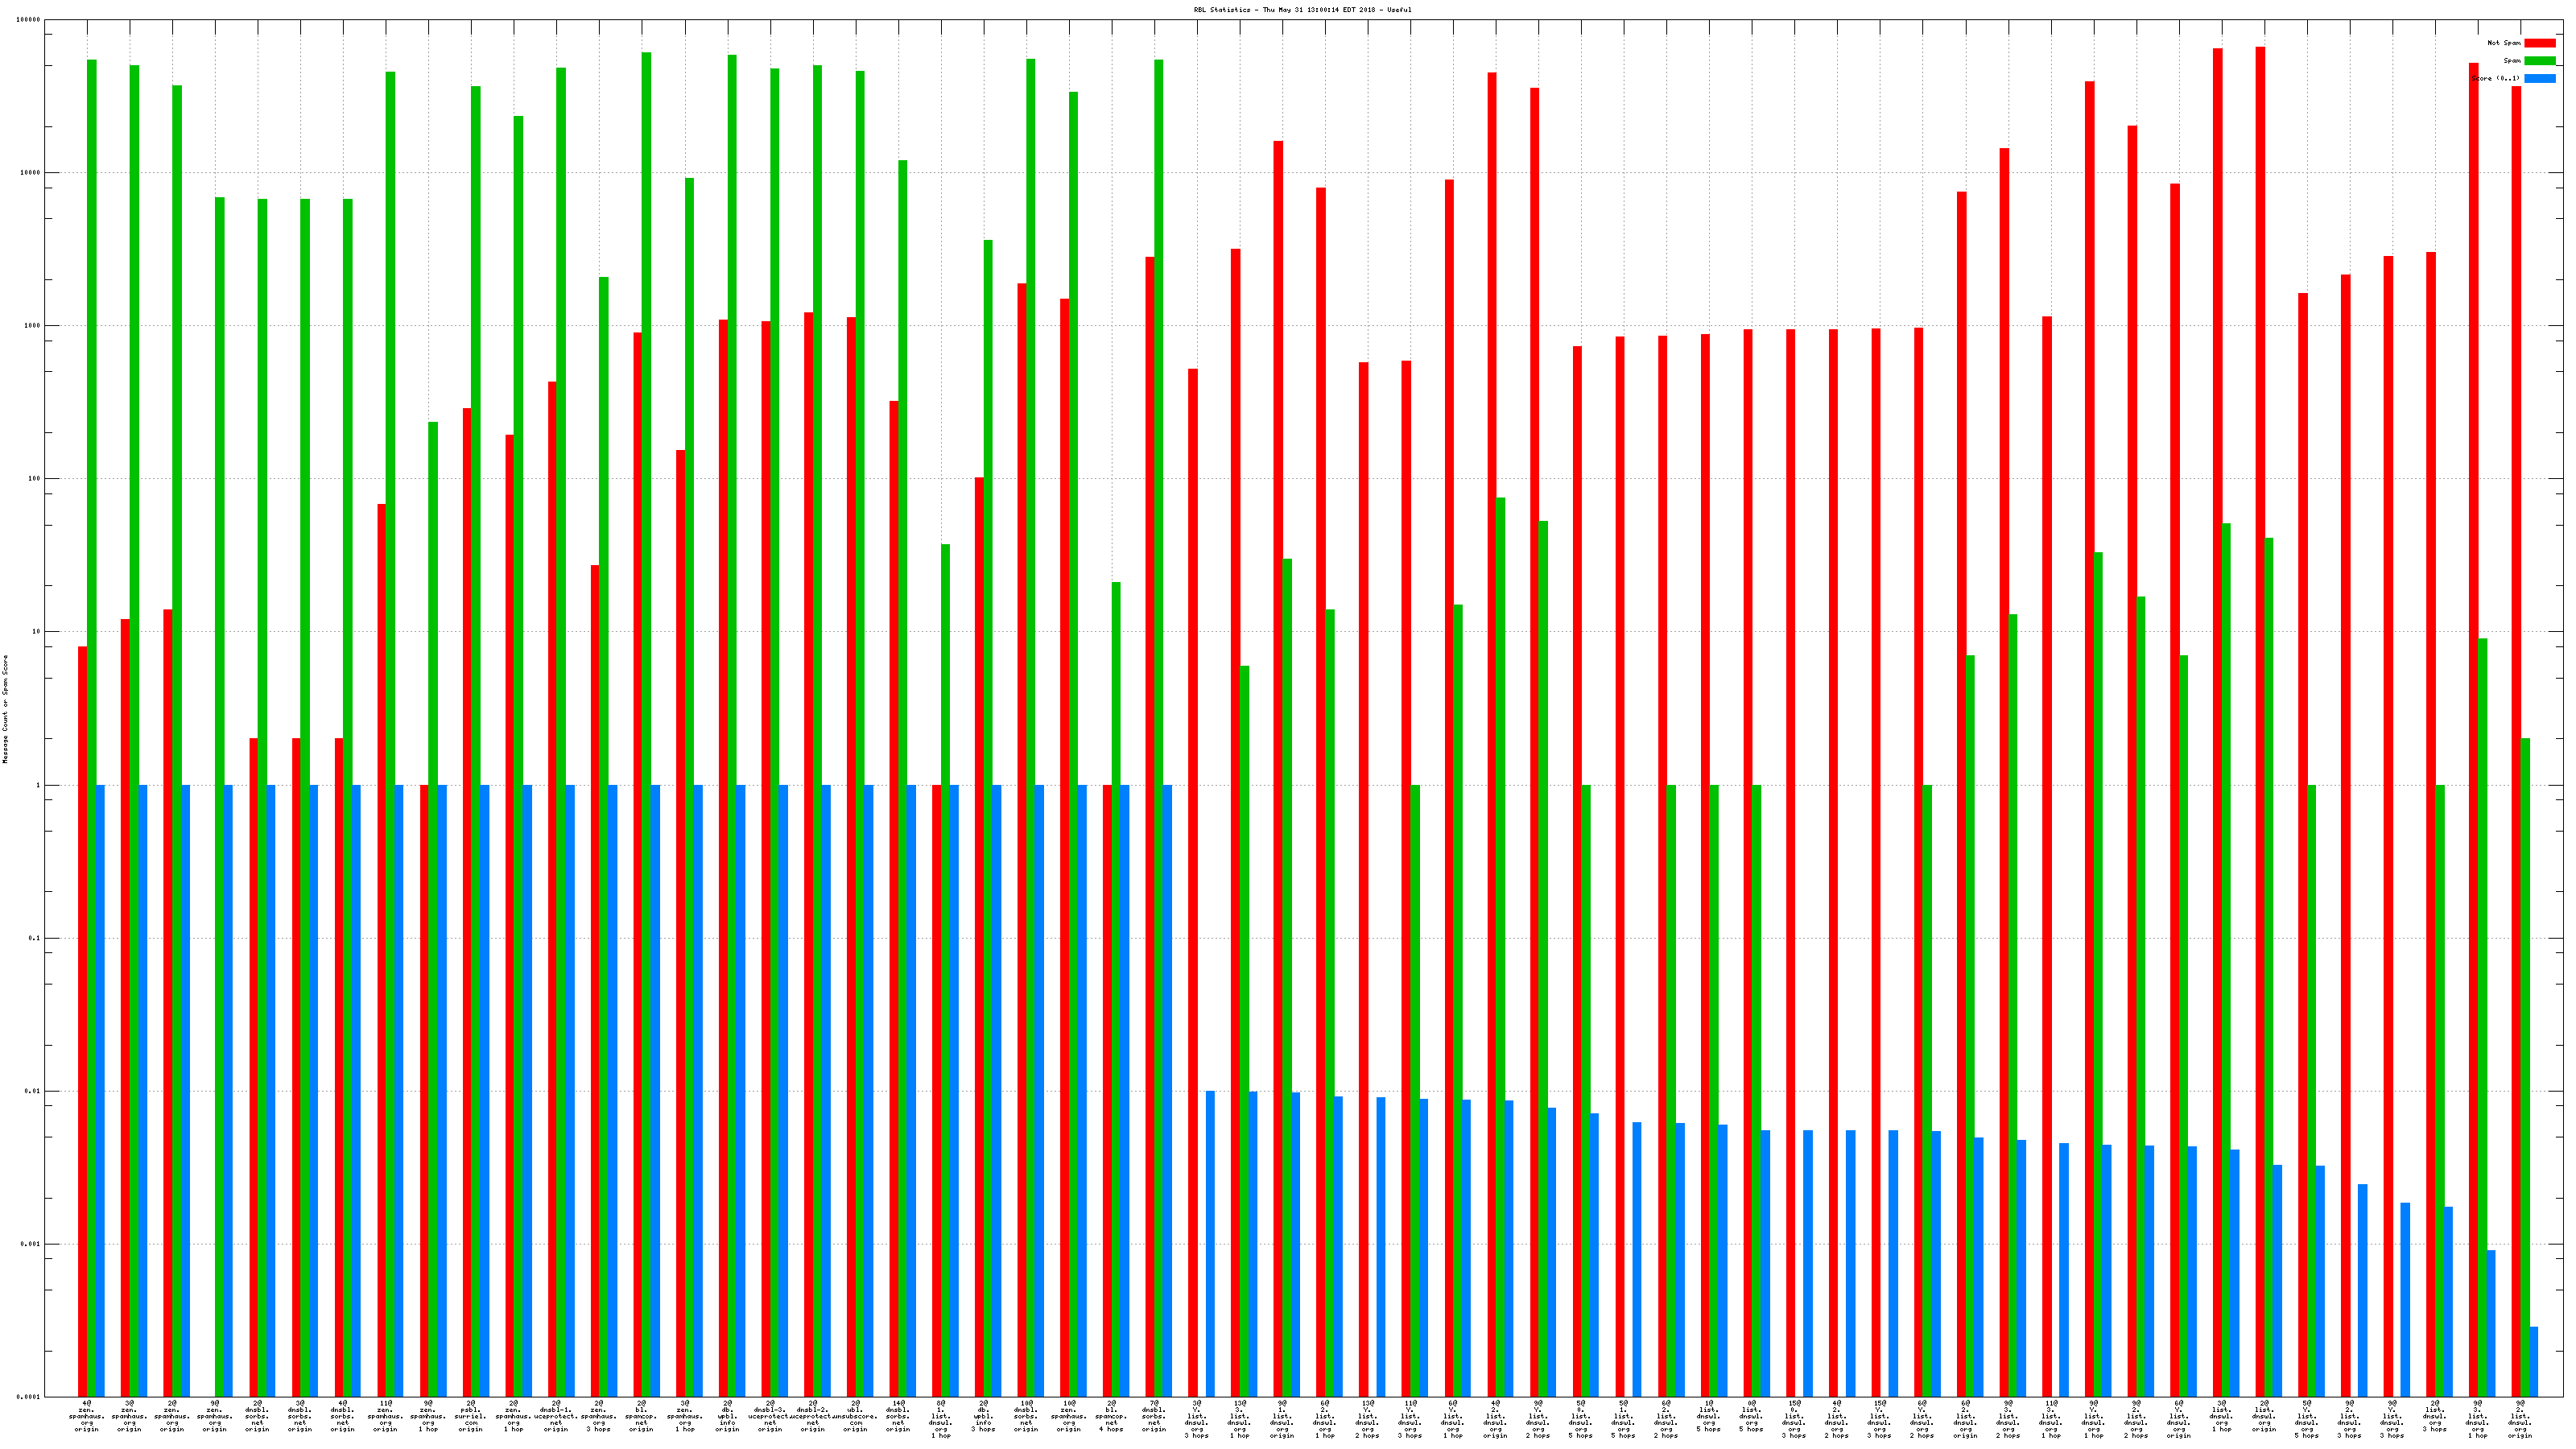This screenshot has width=2576, height=1449.
Task: Click the dnsbl-3.uceprotect.net origin axis label
Action: [770, 1417]
